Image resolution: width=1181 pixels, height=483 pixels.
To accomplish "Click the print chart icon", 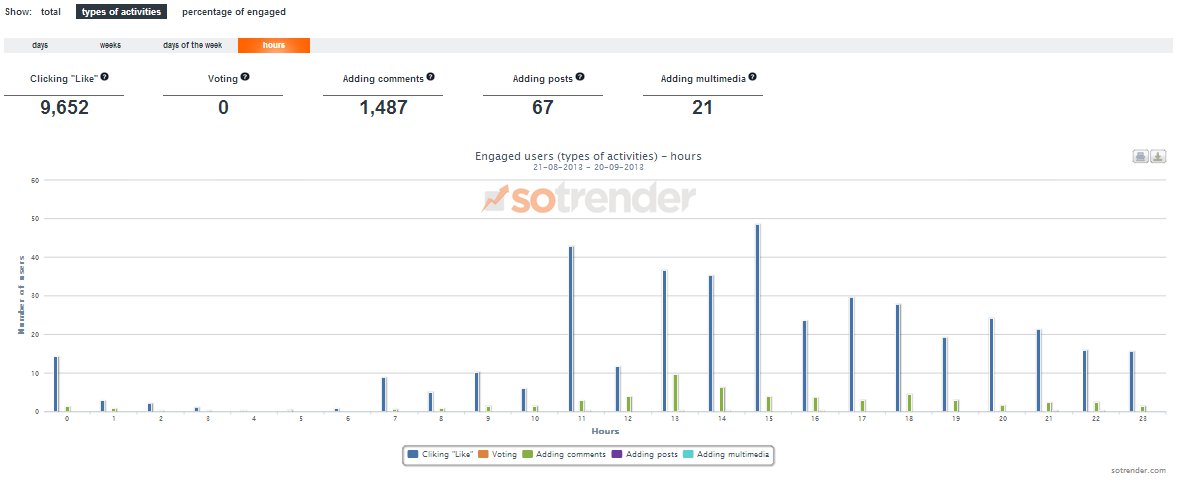I will (1140, 156).
